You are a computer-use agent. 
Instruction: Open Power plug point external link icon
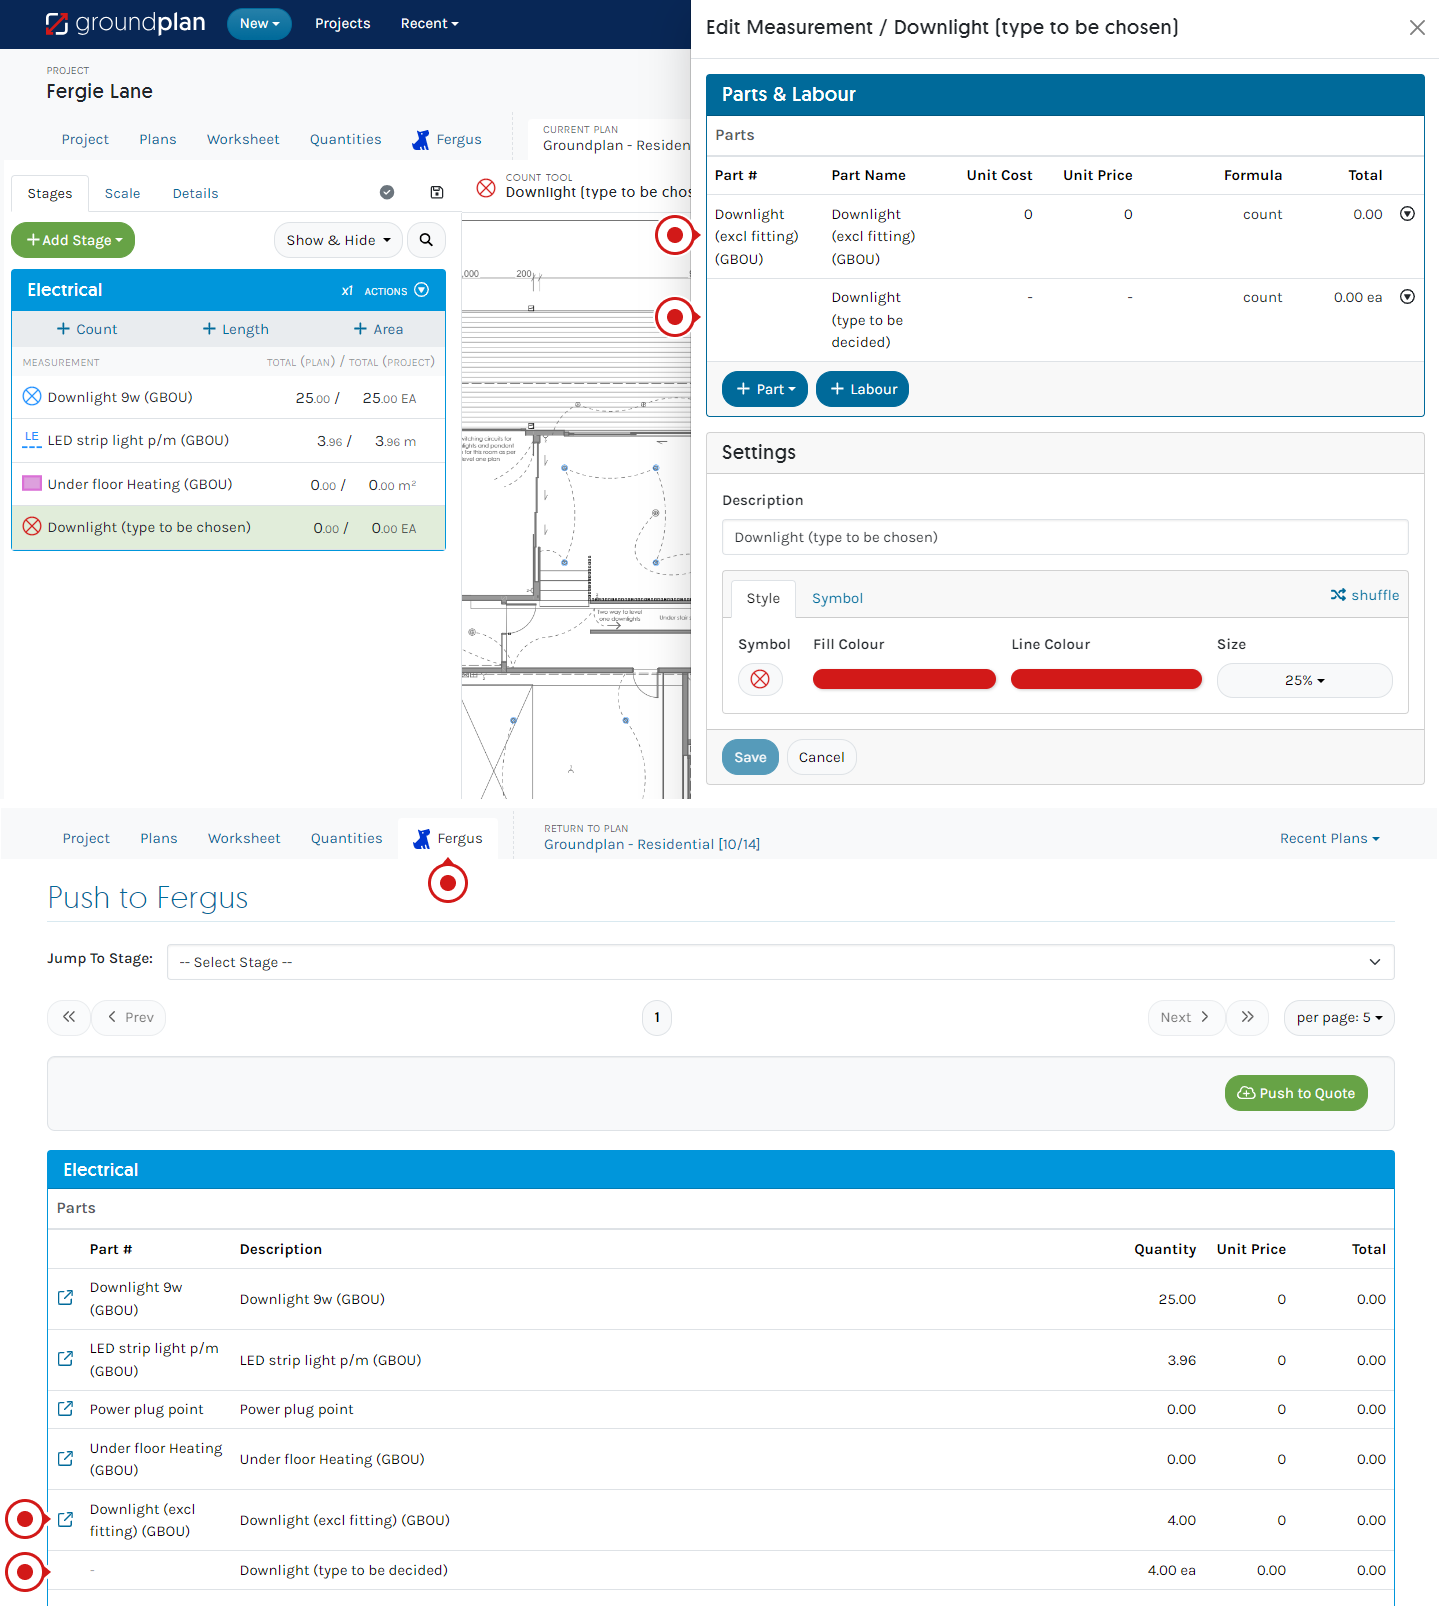(x=66, y=1409)
